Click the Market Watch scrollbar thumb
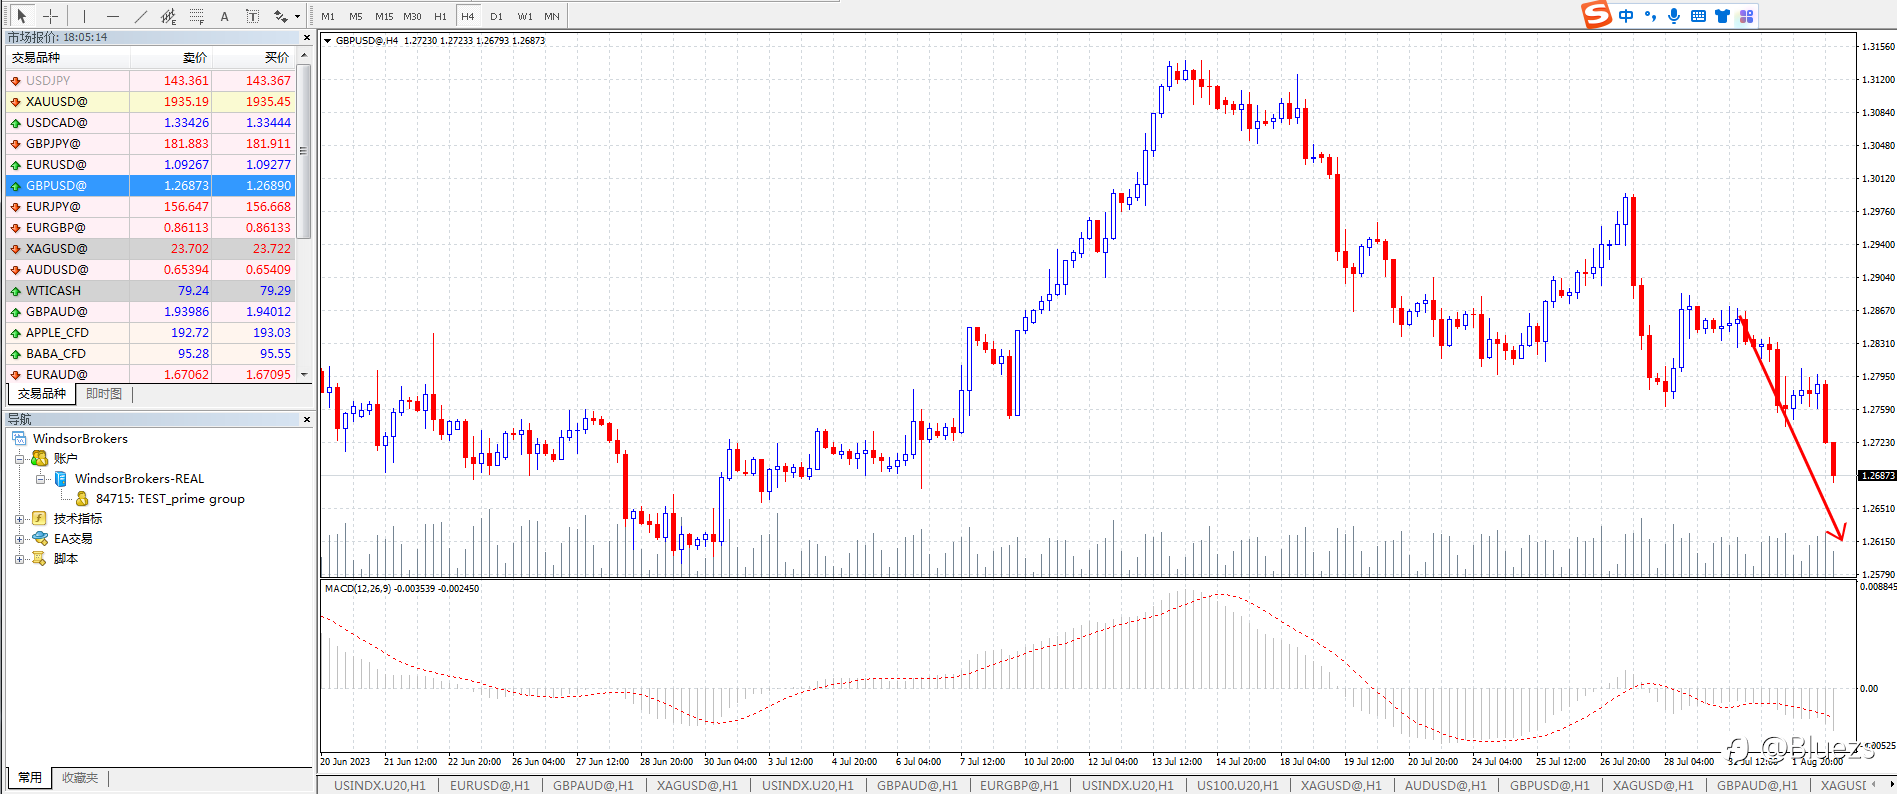The width and height of the screenshot is (1897, 794). (x=304, y=150)
